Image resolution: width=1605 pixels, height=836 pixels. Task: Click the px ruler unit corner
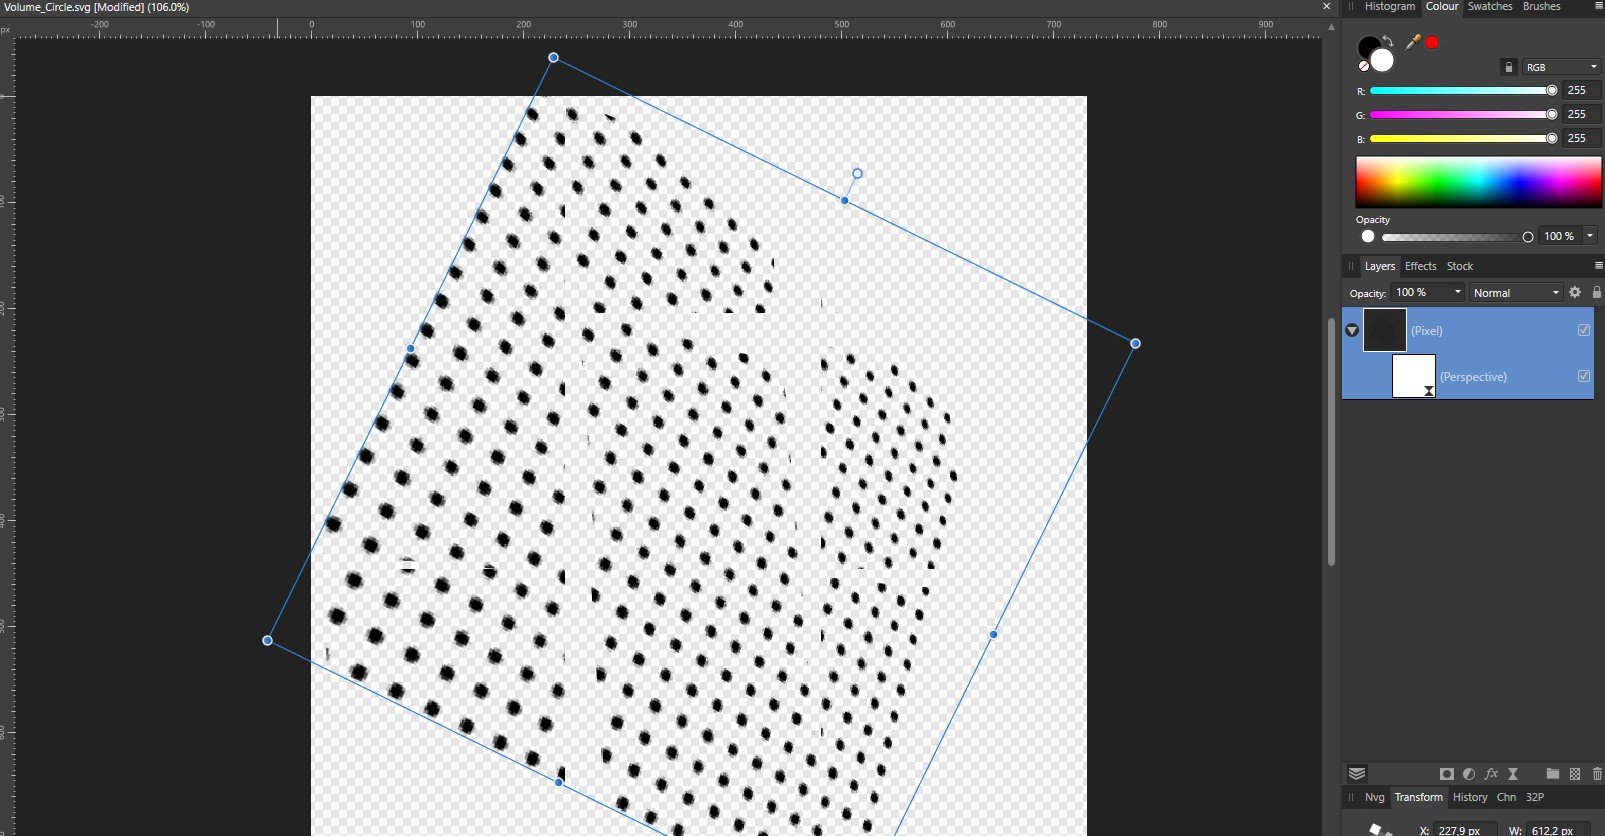tap(6, 29)
